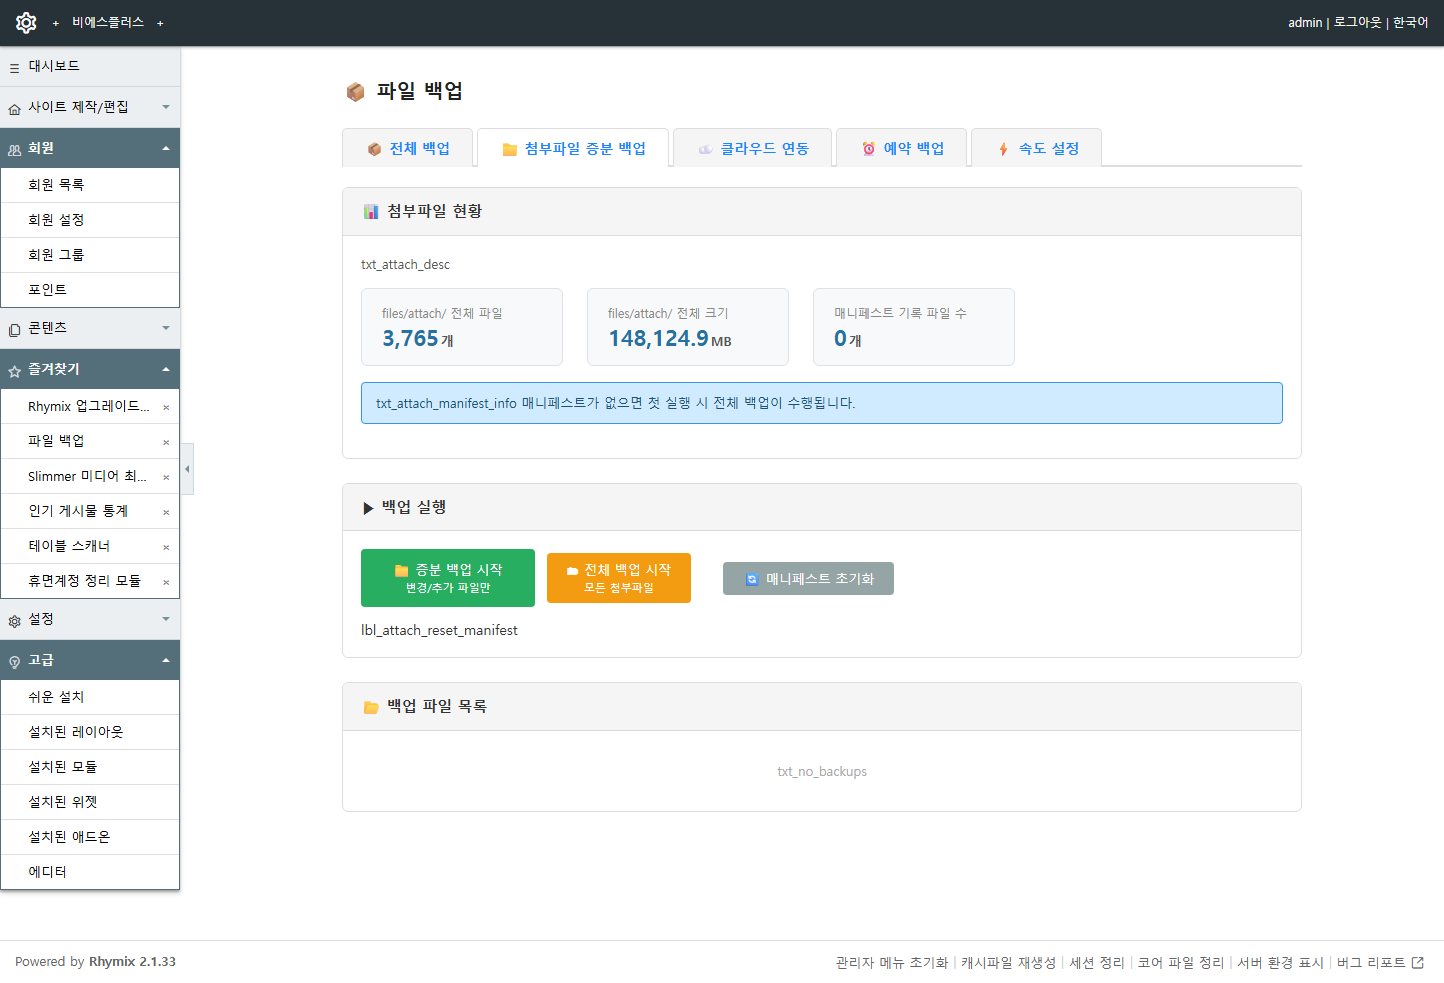
Task: Open 인기 게시물 통계 favorite item
Action: coord(80,511)
